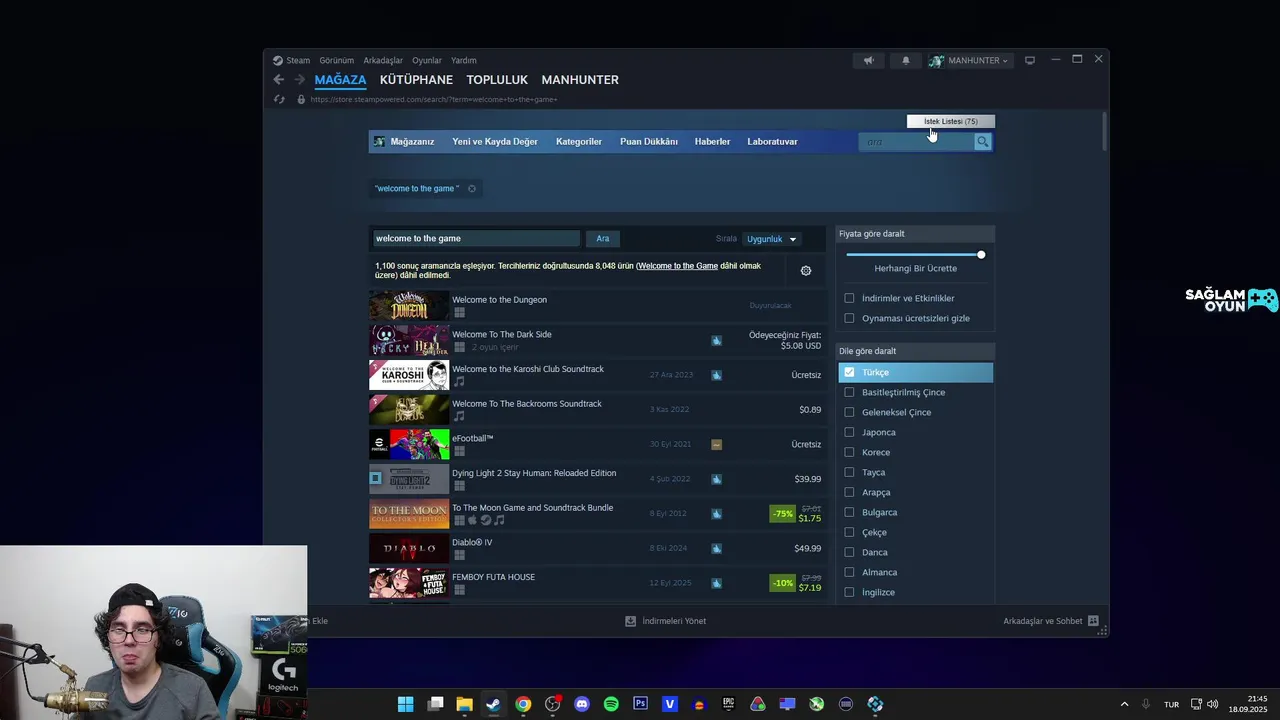Open the Yardım menu
1280x720 pixels.
click(464, 60)
